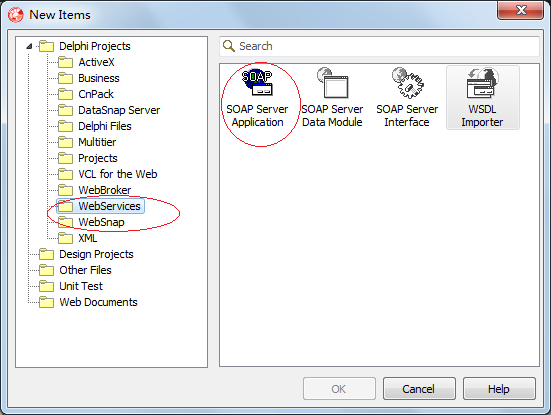Select the SOAP Server Data Module icon
551x415 pixels.
pyautogui.click(x=332, y=83)
